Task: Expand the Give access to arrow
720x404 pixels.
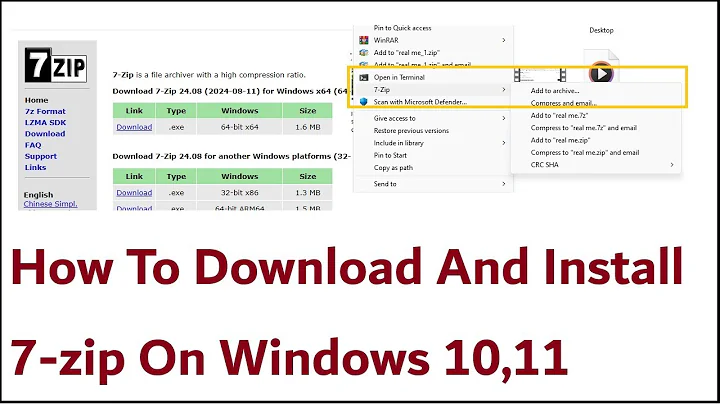Action: (x=504, y=118)
